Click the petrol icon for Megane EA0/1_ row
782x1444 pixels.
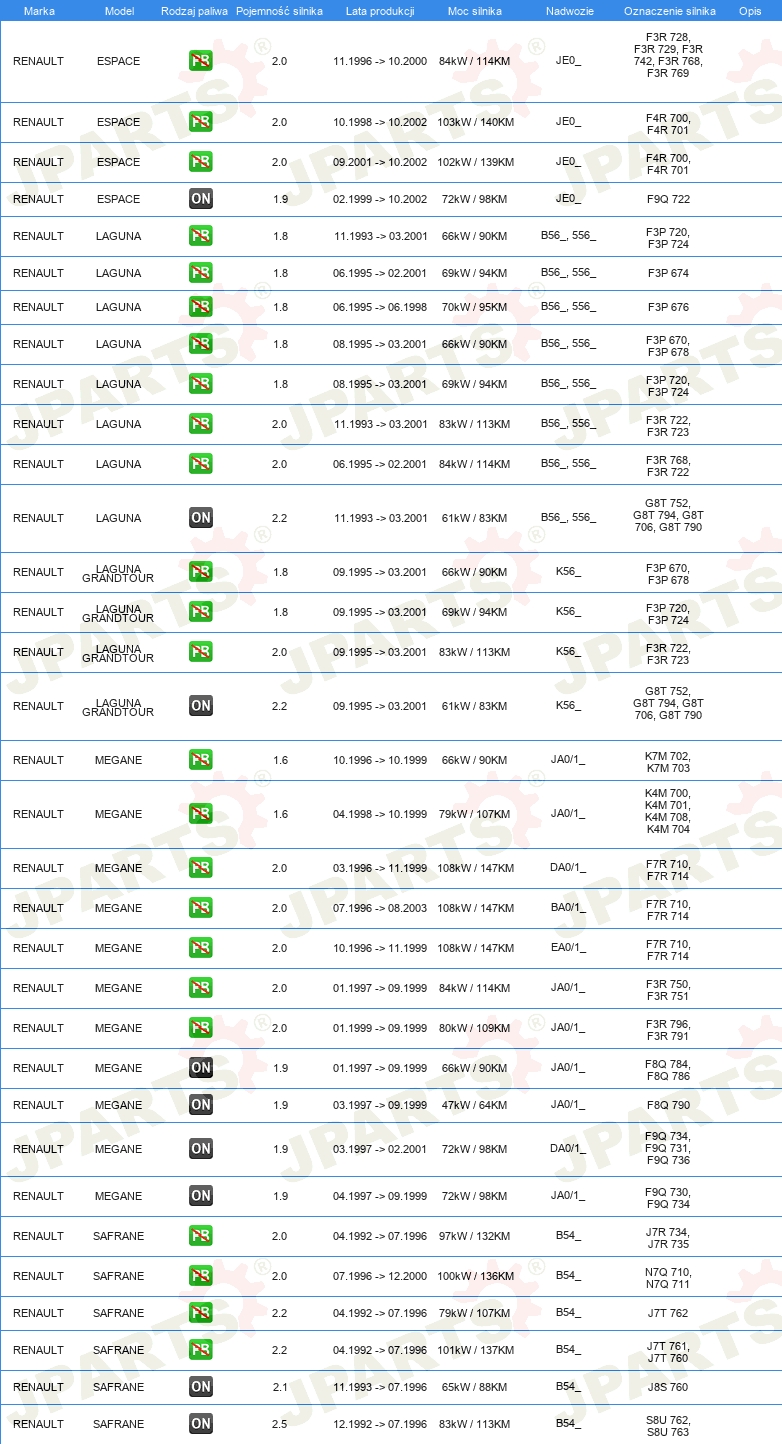pyautogui.click(x=200, y=948)
